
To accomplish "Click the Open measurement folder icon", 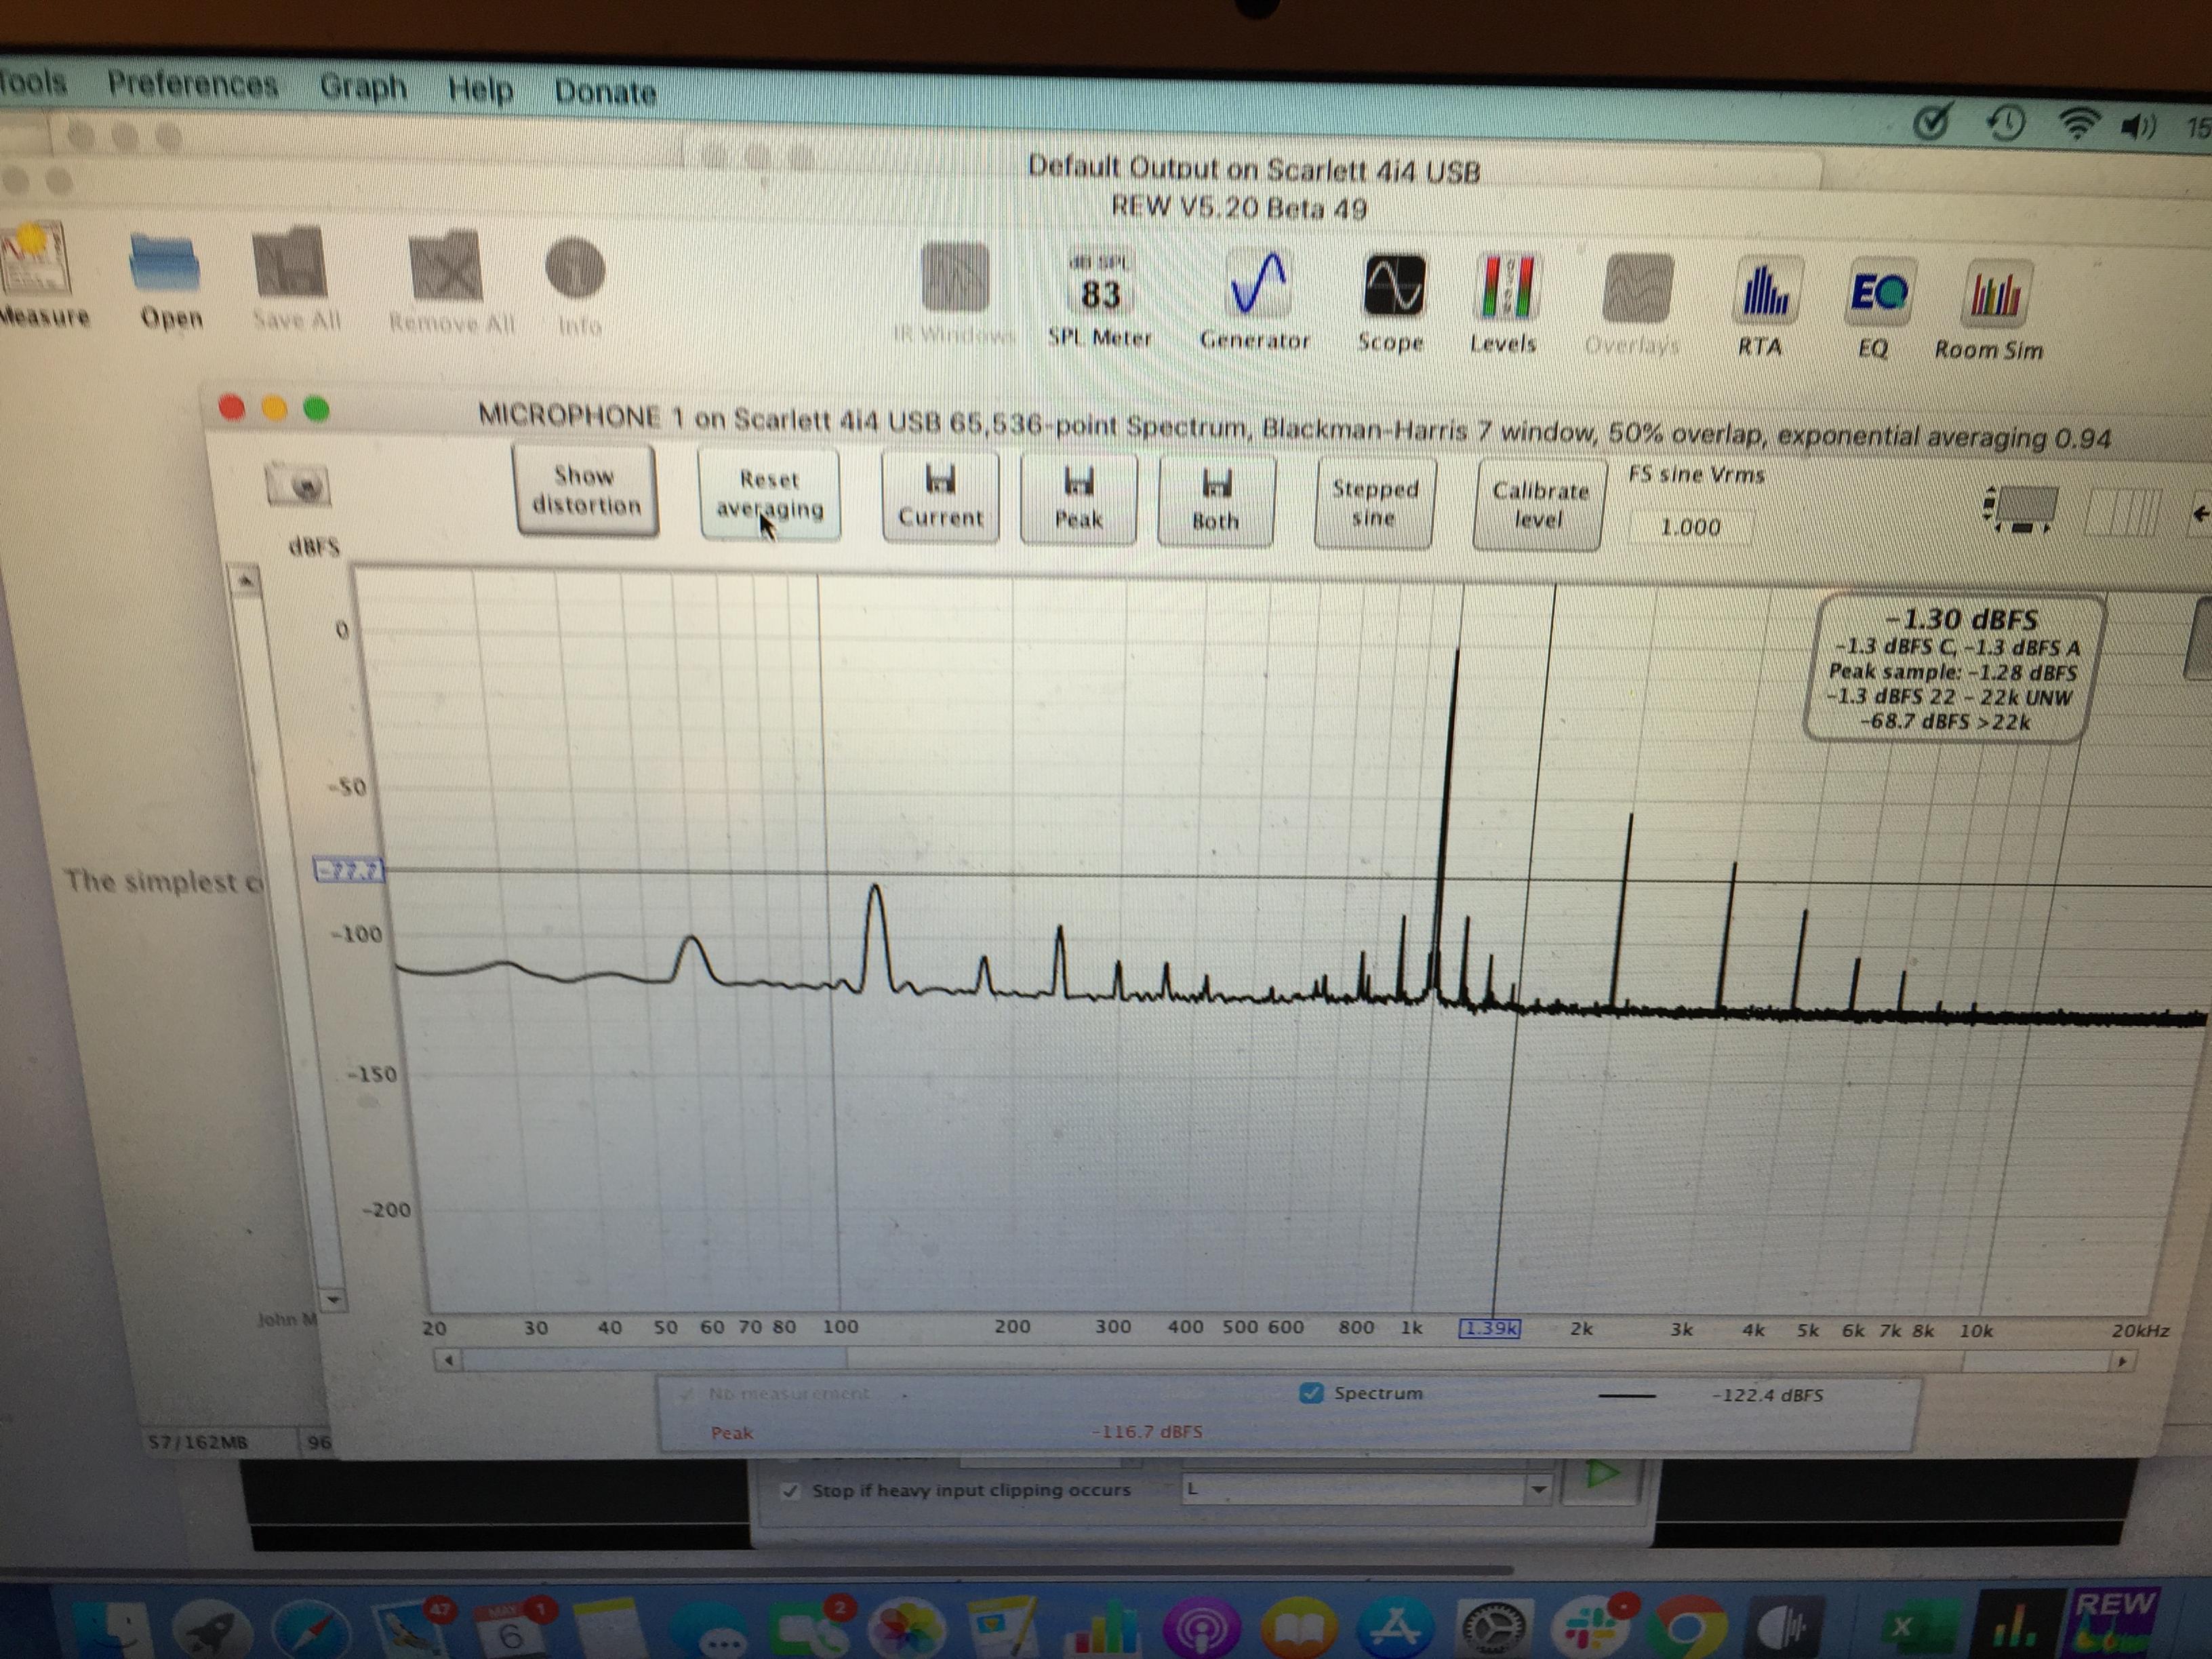I will (168, 280).
